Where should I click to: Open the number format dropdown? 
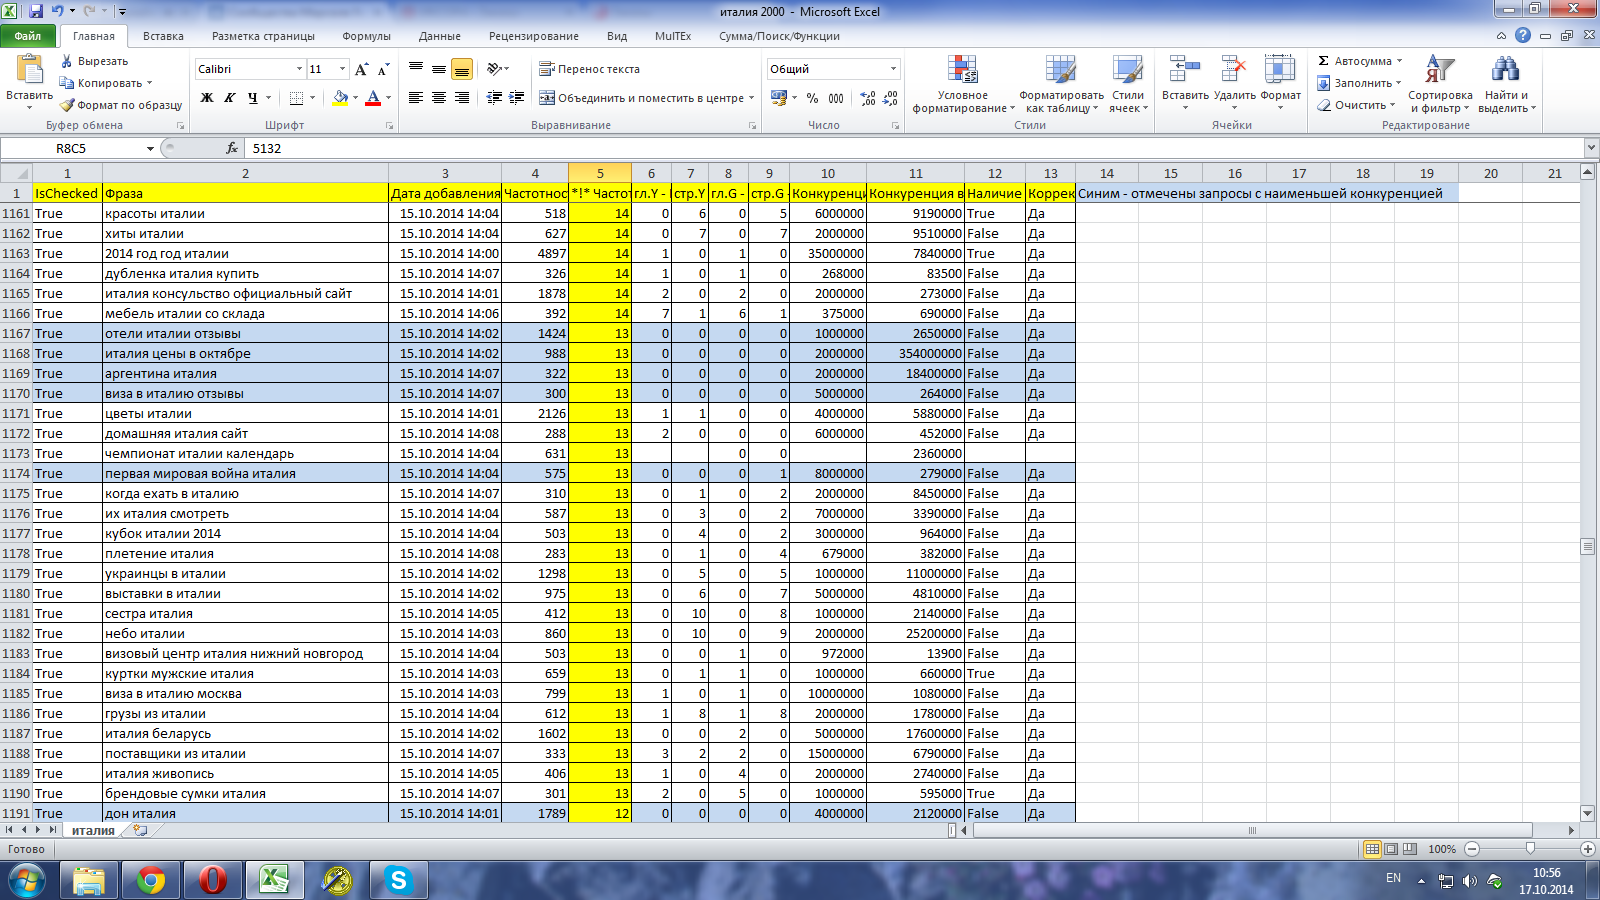[x=893, y=69]
